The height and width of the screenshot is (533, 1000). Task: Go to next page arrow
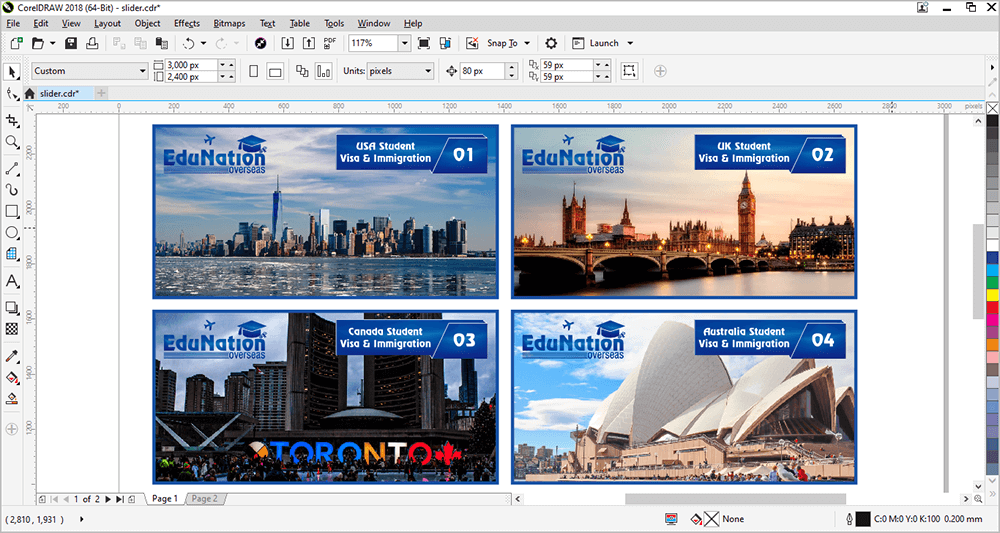pos(108,499)
